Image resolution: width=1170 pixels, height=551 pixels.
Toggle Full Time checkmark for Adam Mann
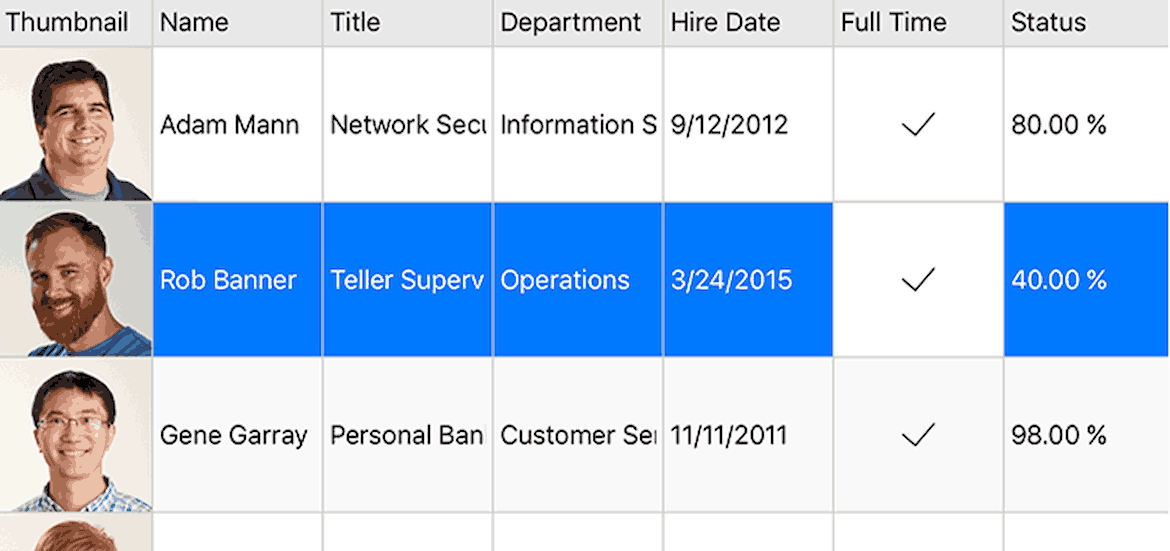[x=918, y=125]
